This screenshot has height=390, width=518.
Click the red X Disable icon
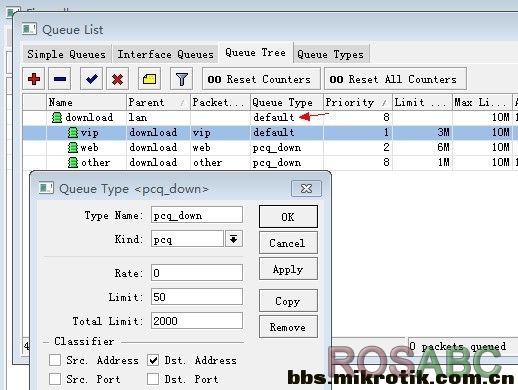click(117, 79)
